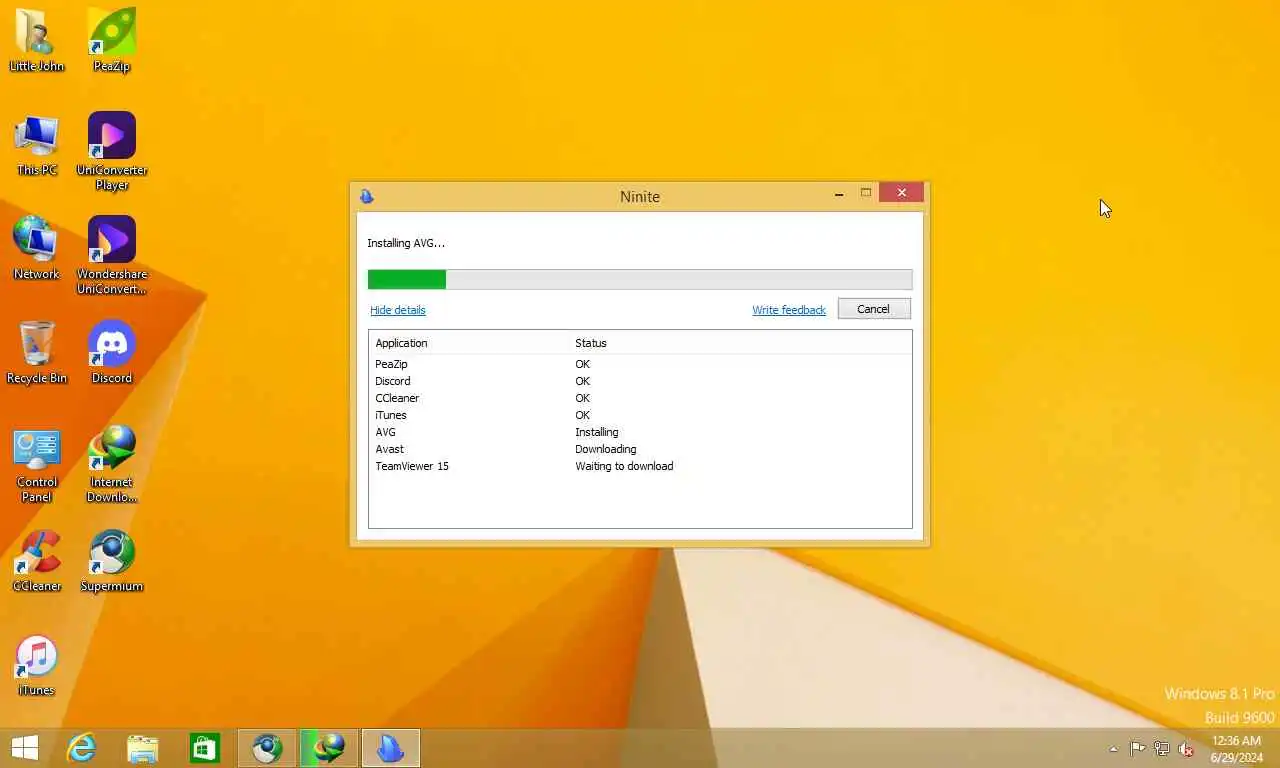Image resolution: width=1280 pixels, height=768 pixels.
Task: Switch to Supermium in taskbar
Action: pyautogui.click(x=267, y=747)
